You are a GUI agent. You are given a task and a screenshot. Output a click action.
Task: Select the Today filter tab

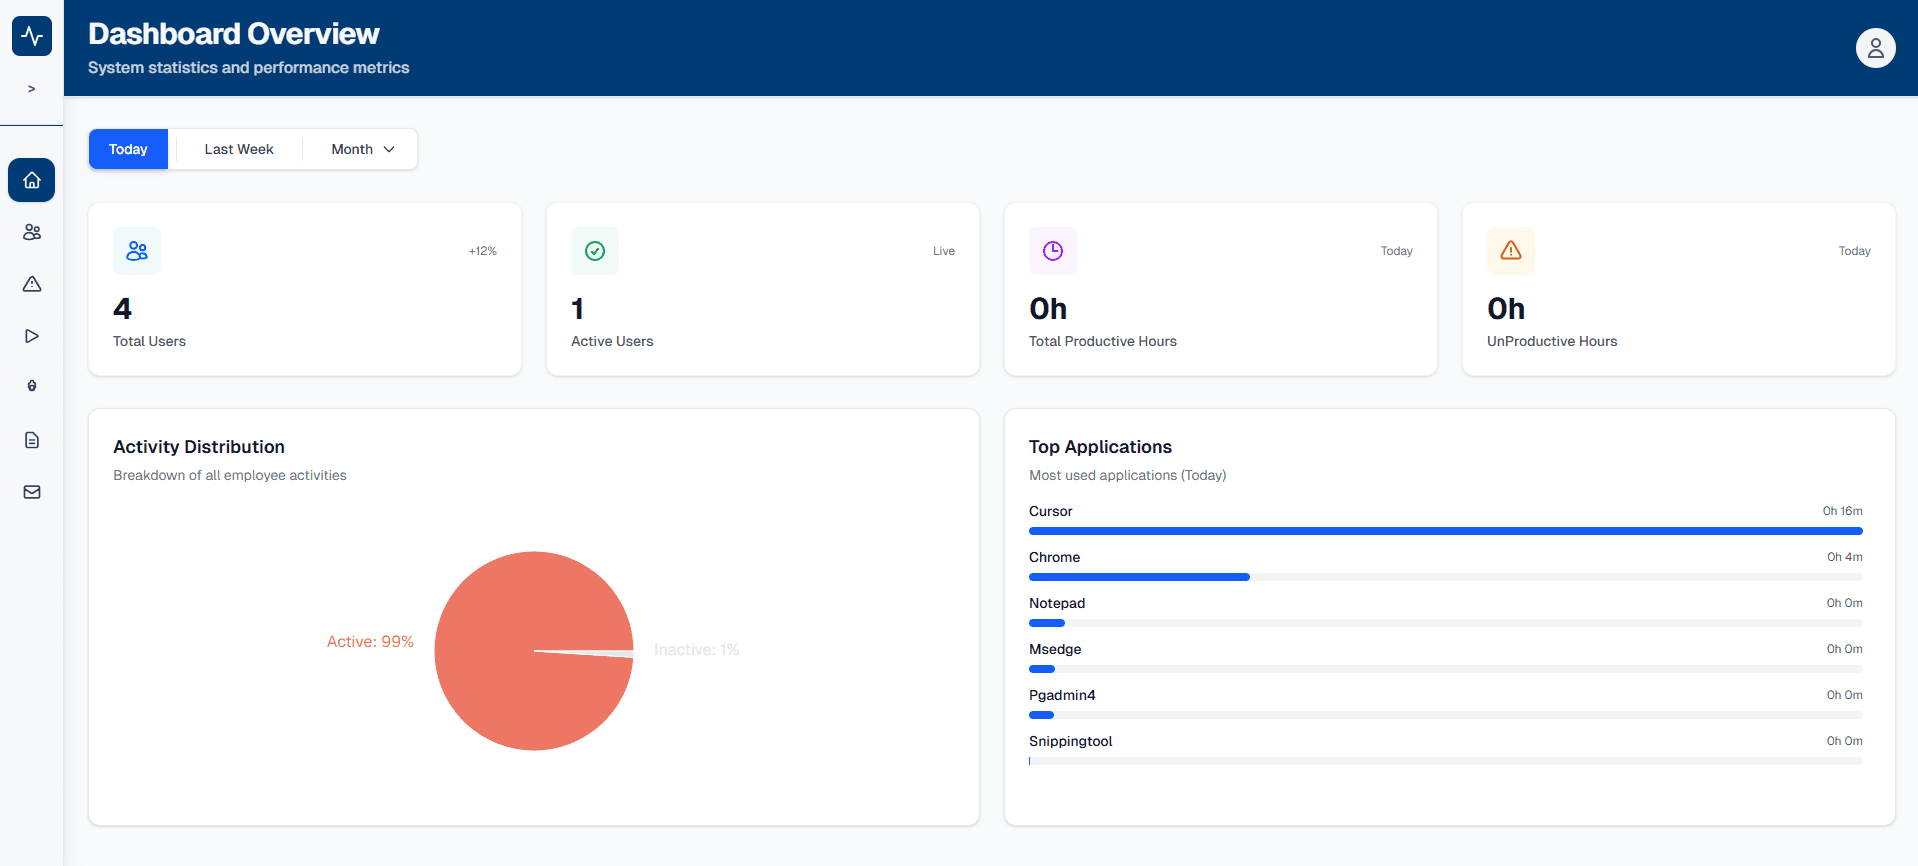pos(128,149)
